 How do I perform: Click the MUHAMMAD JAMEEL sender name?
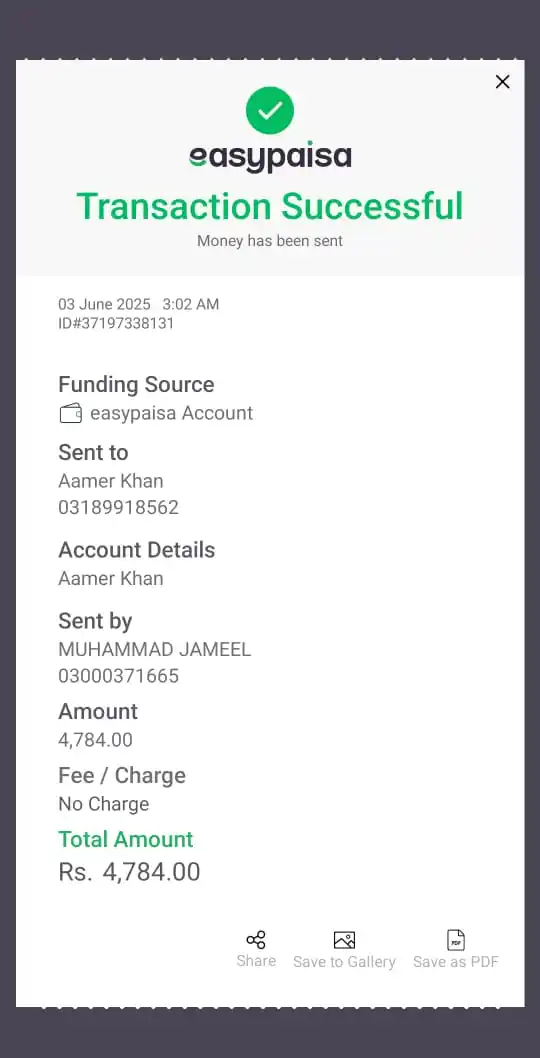click(155, 650)
